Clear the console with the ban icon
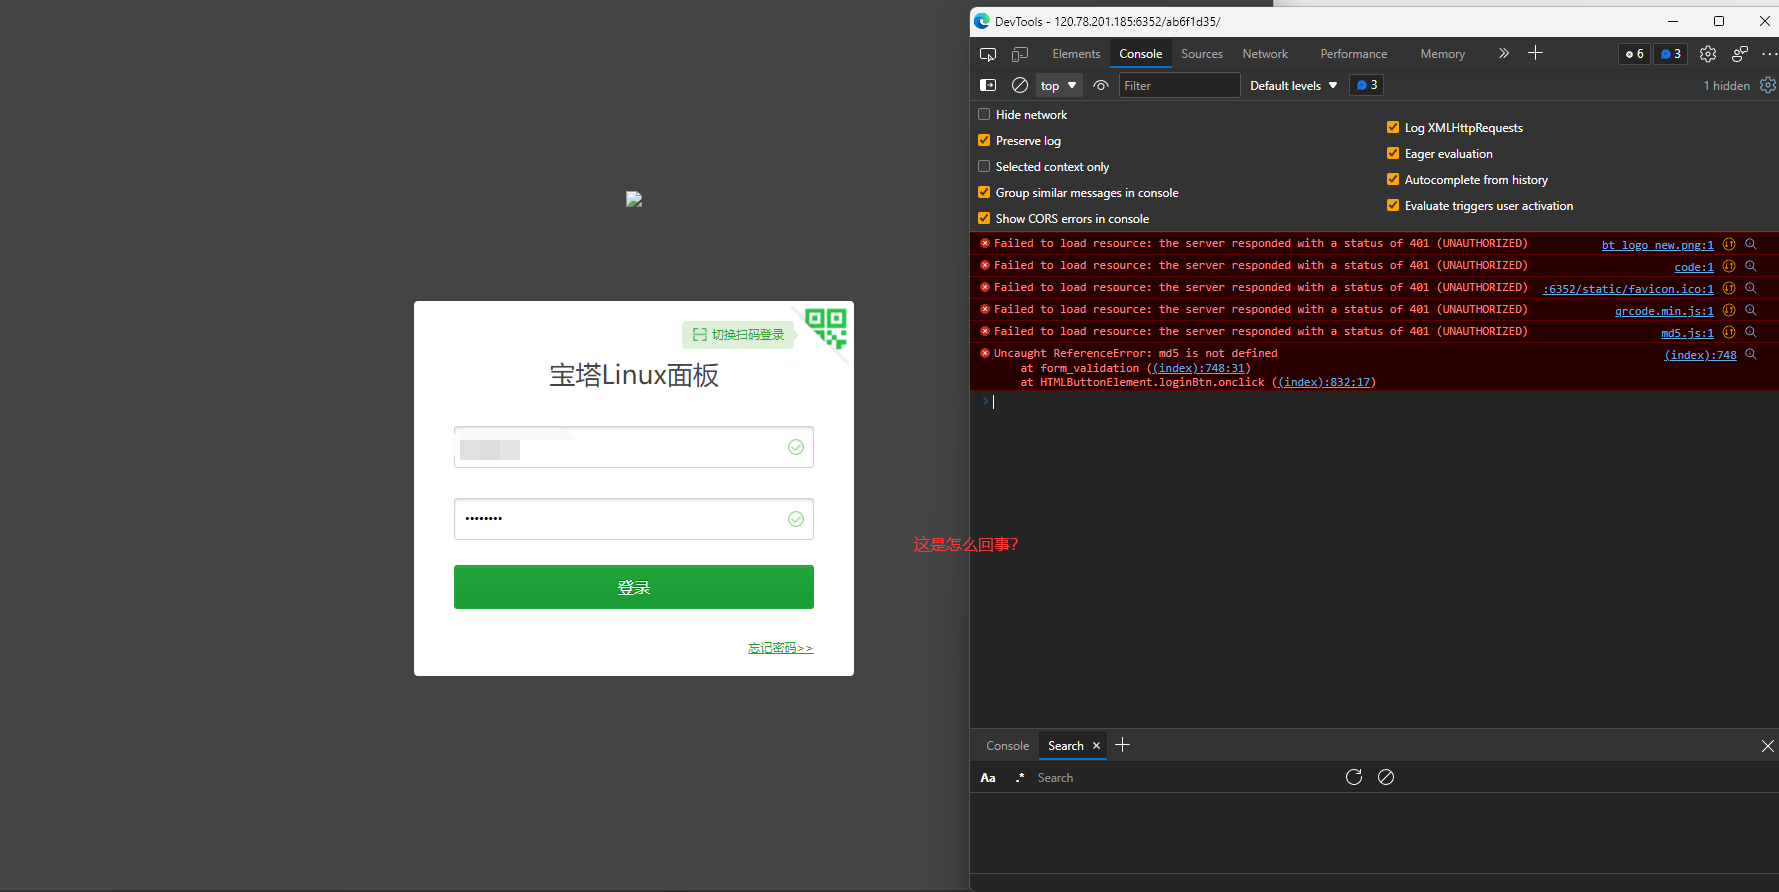Viewport: 1779px width, 892px height. click(x=1020, y=85)
